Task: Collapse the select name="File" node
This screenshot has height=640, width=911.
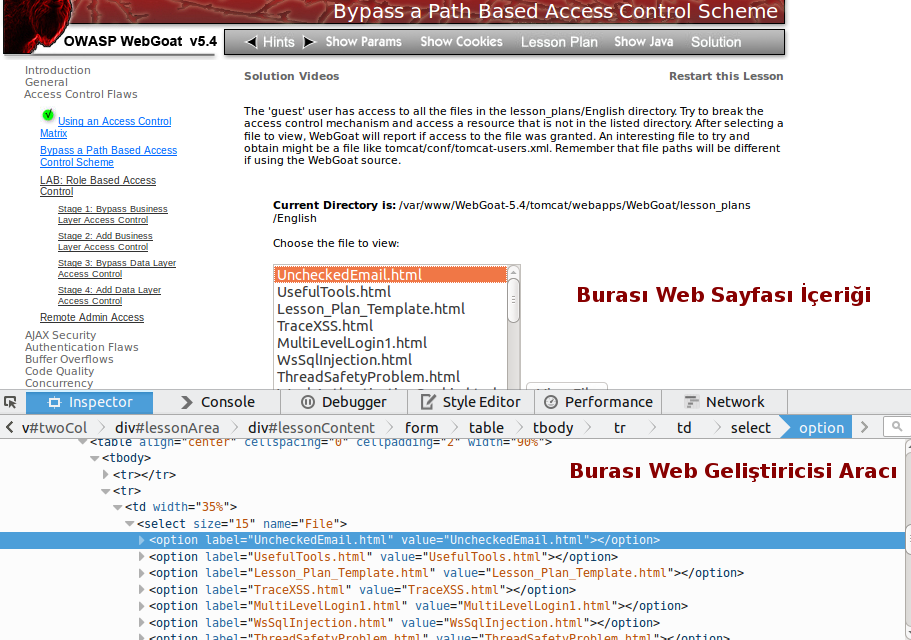Action: 130,524
